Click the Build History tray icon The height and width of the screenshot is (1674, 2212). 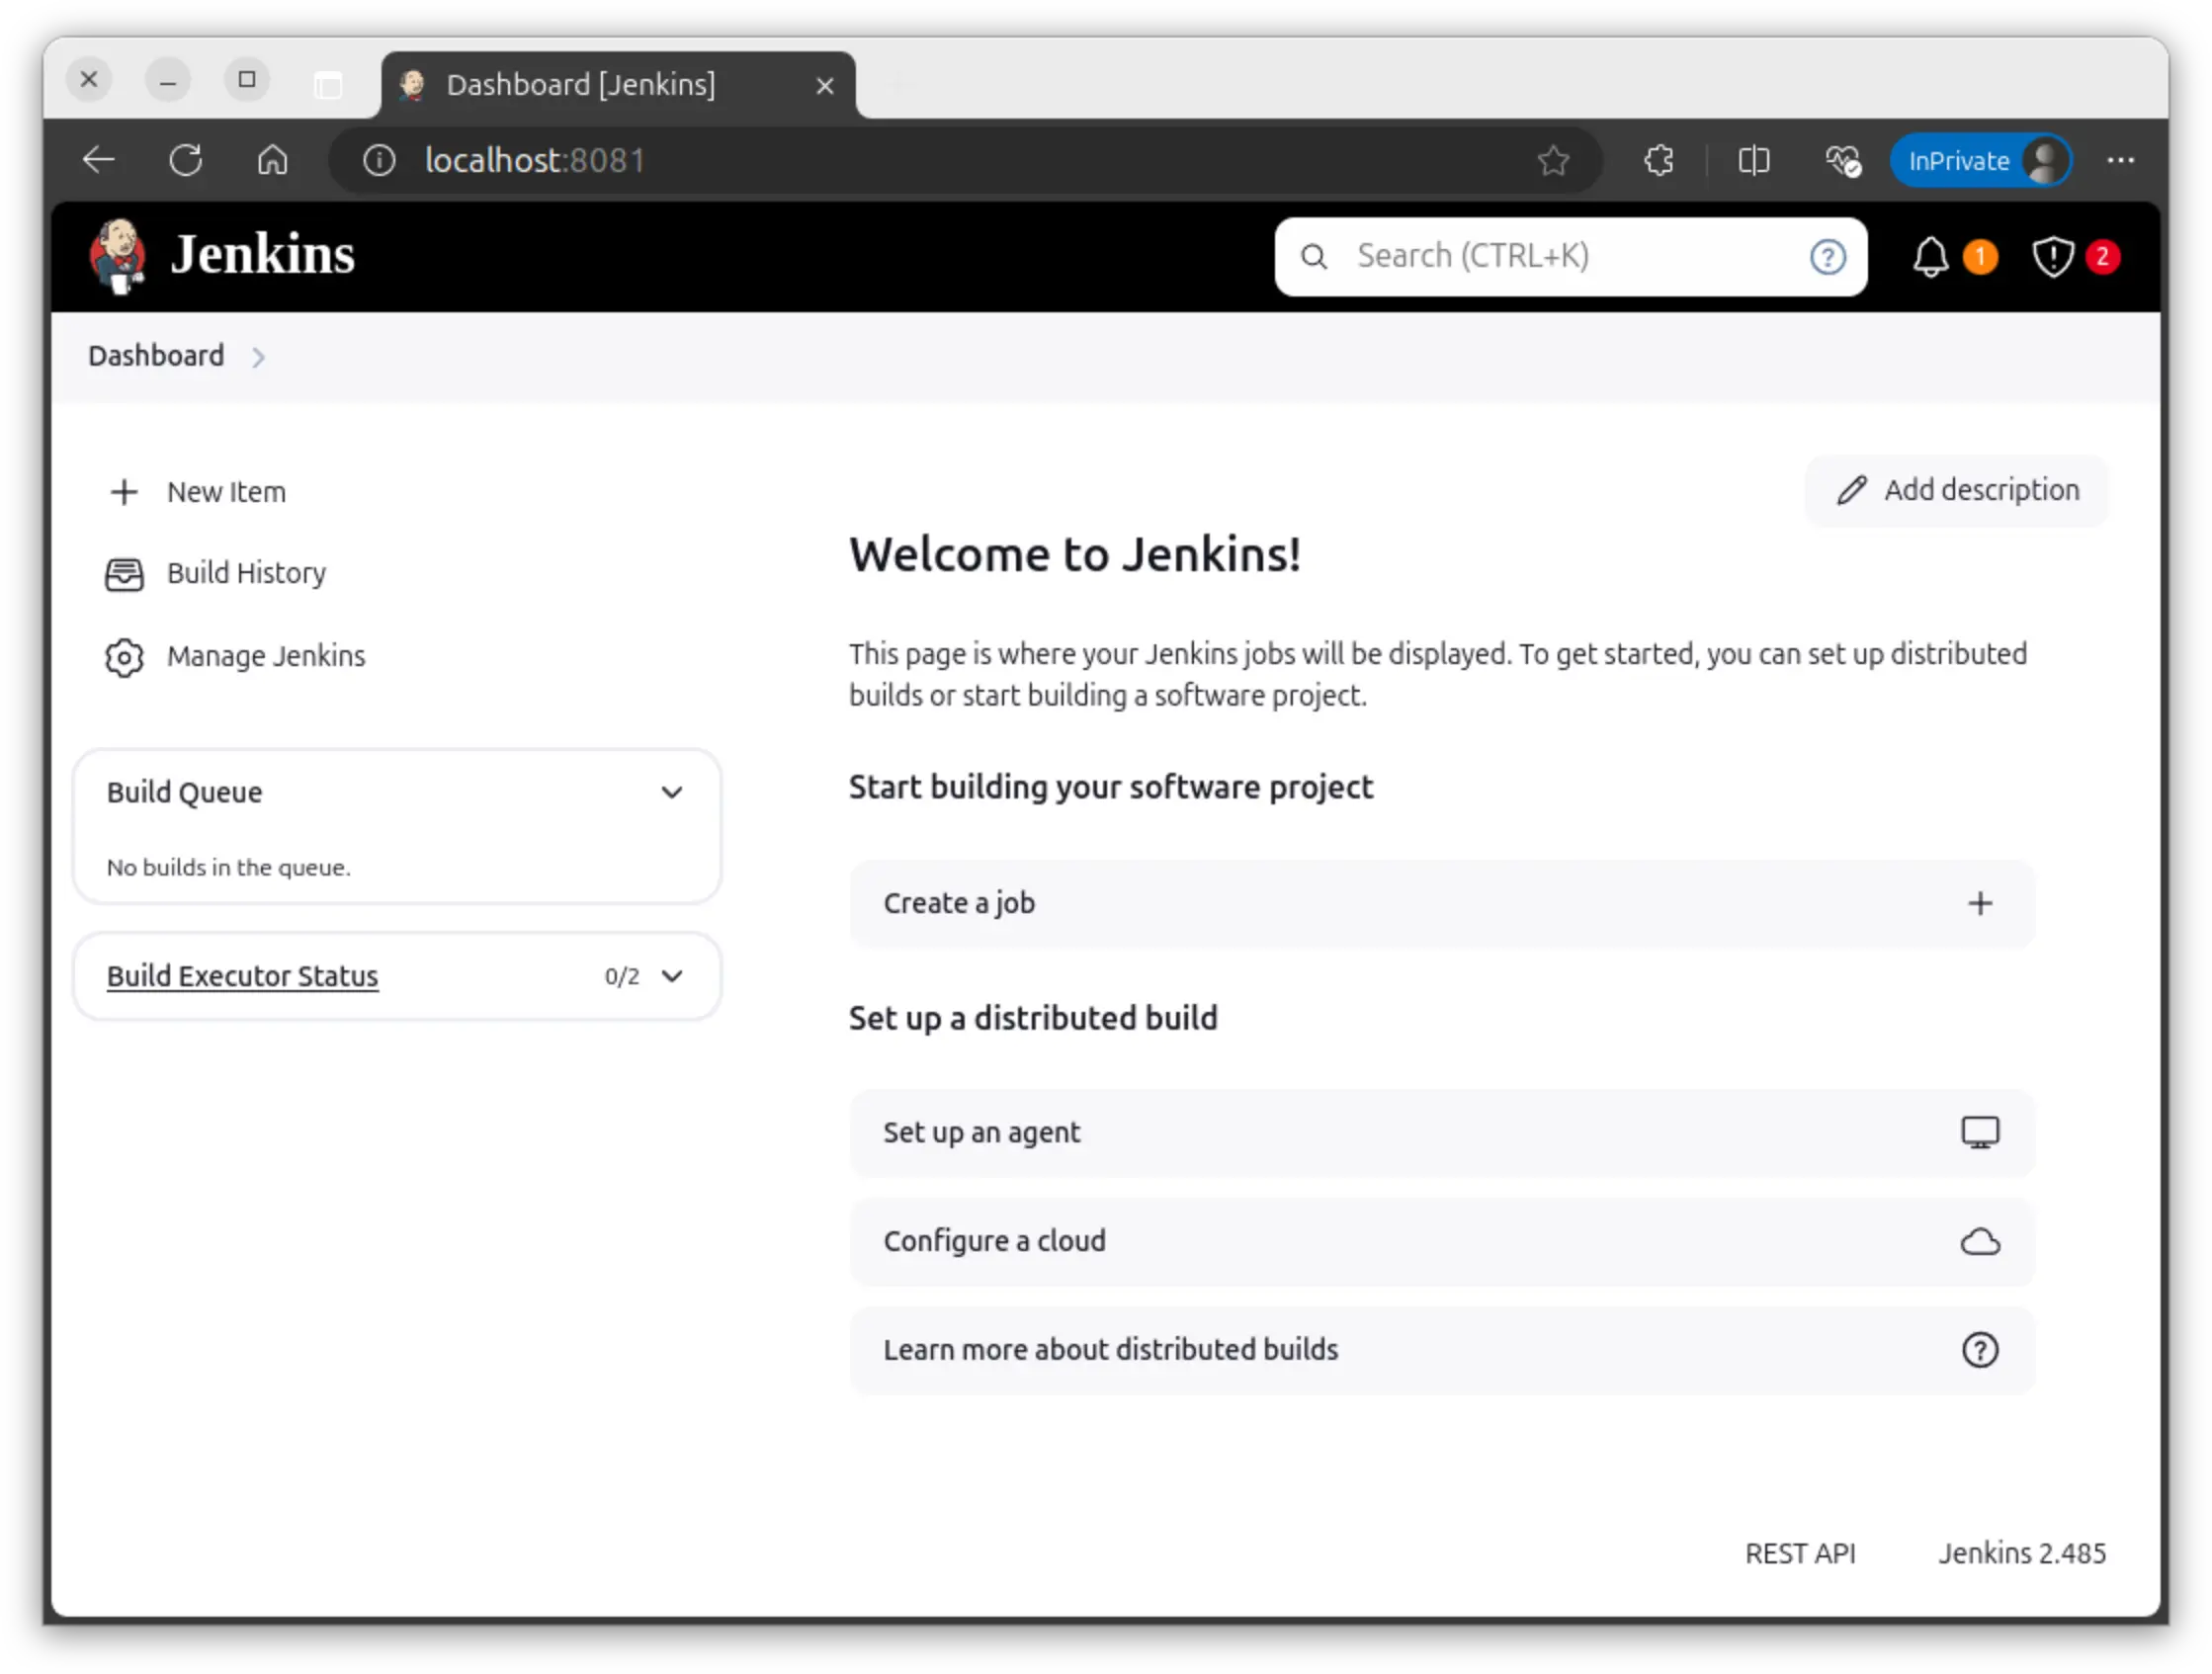[124, 574]
